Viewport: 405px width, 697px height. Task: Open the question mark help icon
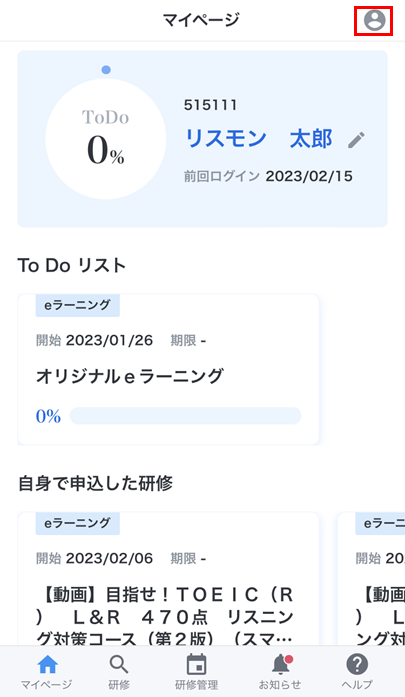click(357, 665)
